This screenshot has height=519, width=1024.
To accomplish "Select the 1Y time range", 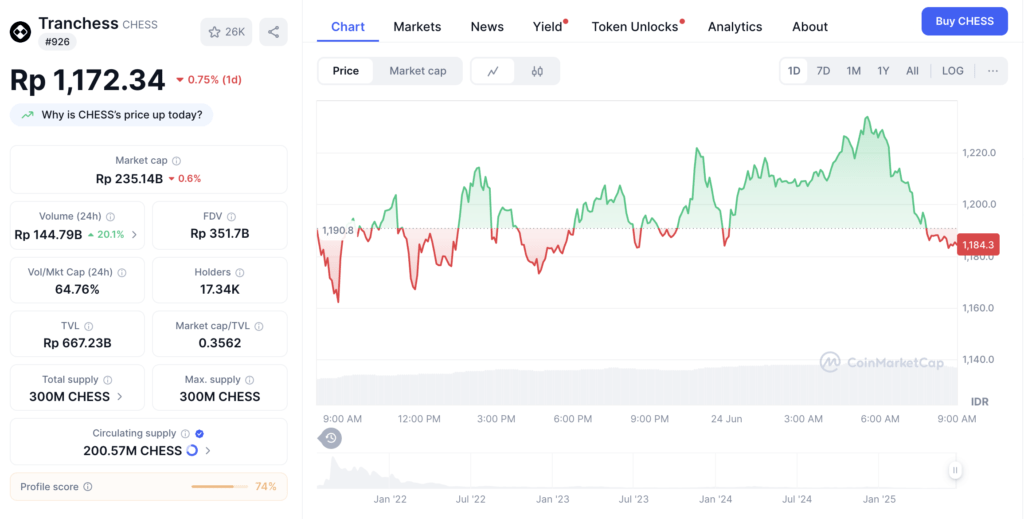I will coord(883,71).
